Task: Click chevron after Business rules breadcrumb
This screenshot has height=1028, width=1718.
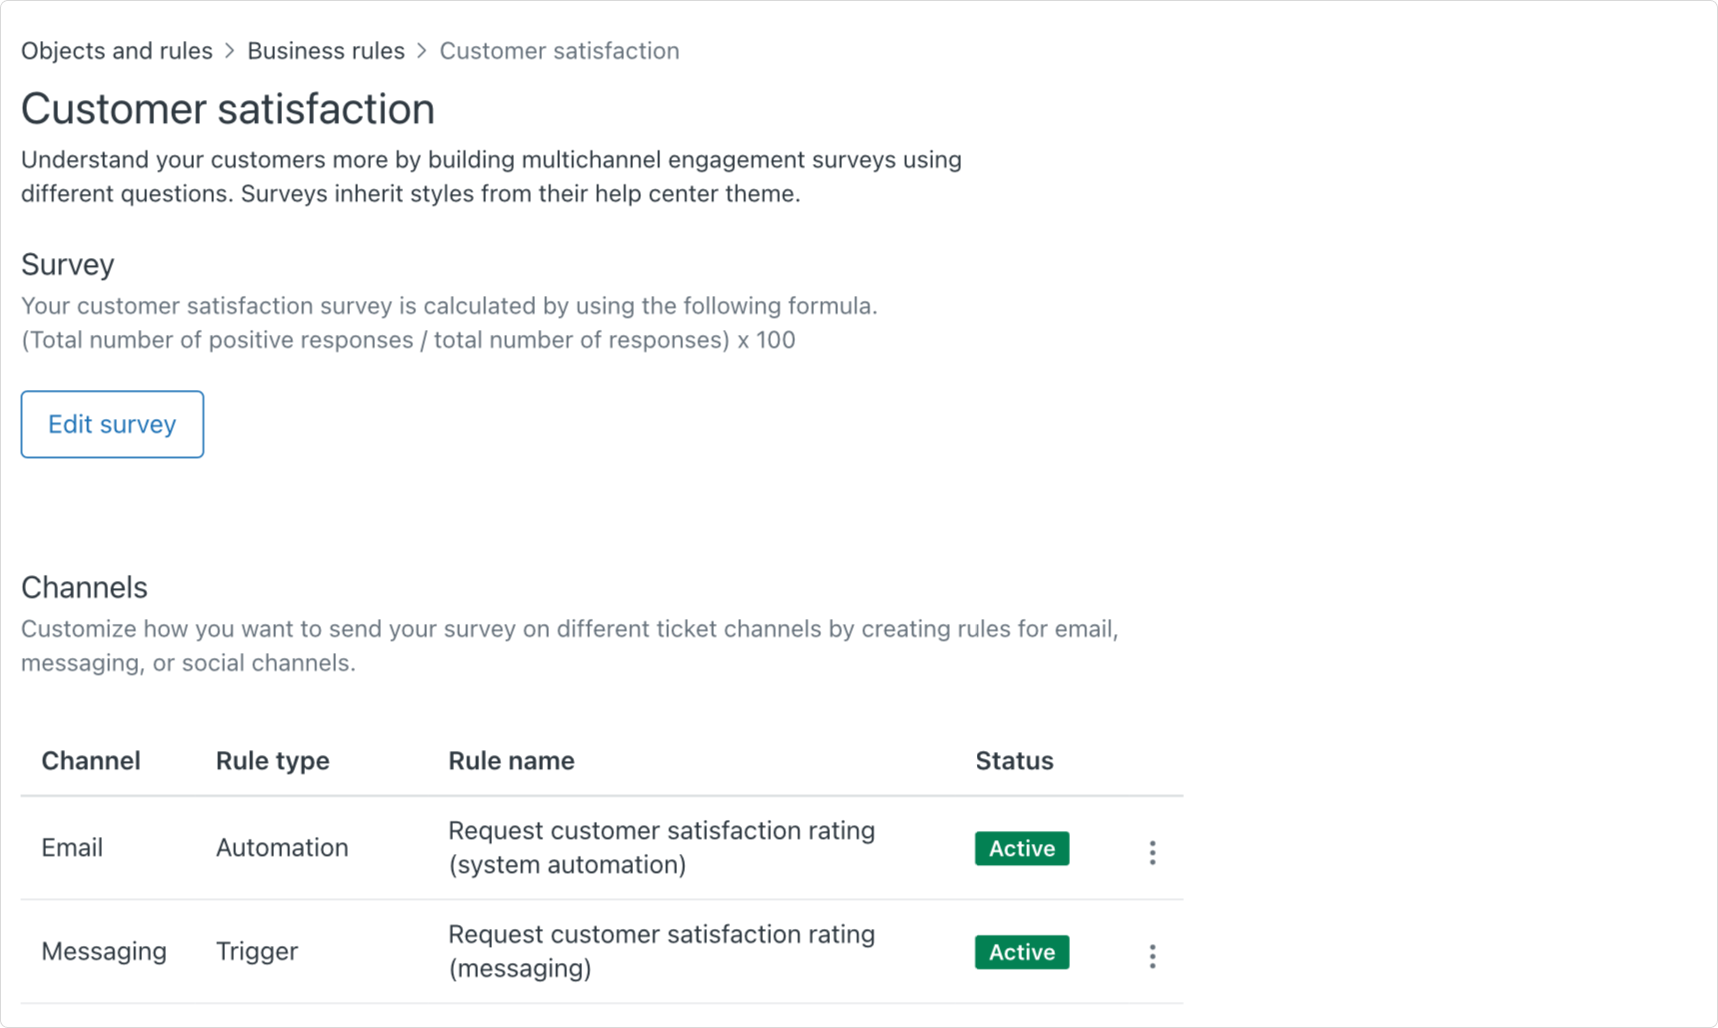Action: point(422,51)
